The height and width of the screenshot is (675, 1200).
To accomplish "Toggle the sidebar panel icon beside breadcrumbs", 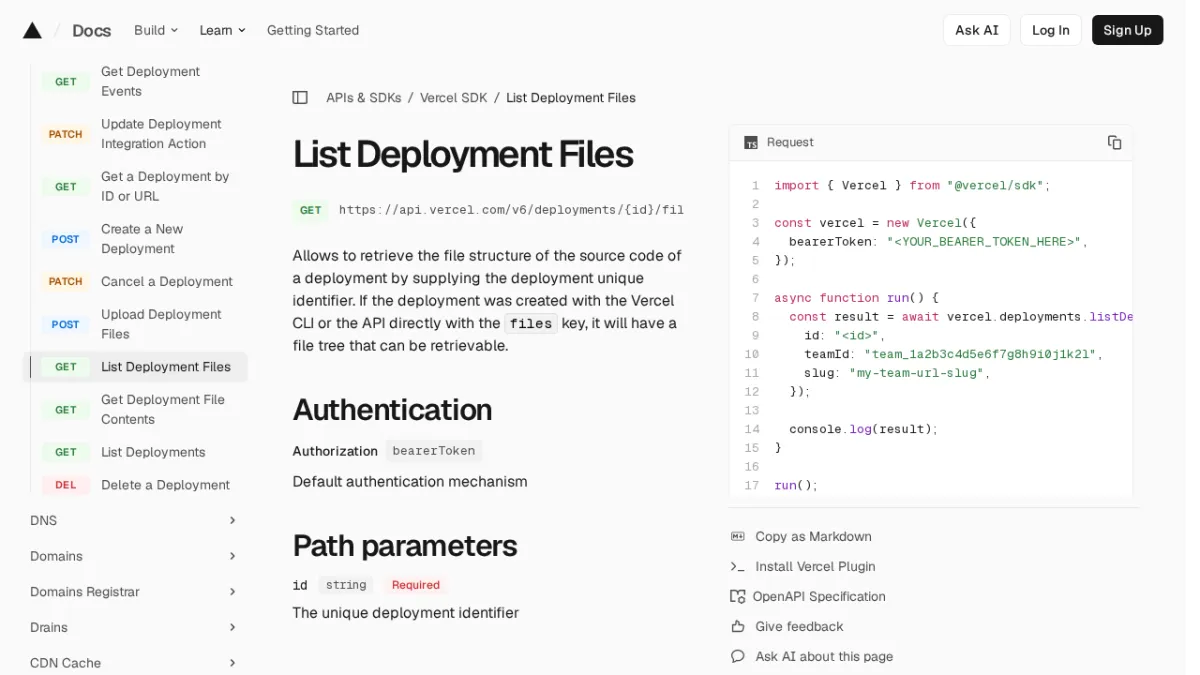I will click(x=300, y=98).
